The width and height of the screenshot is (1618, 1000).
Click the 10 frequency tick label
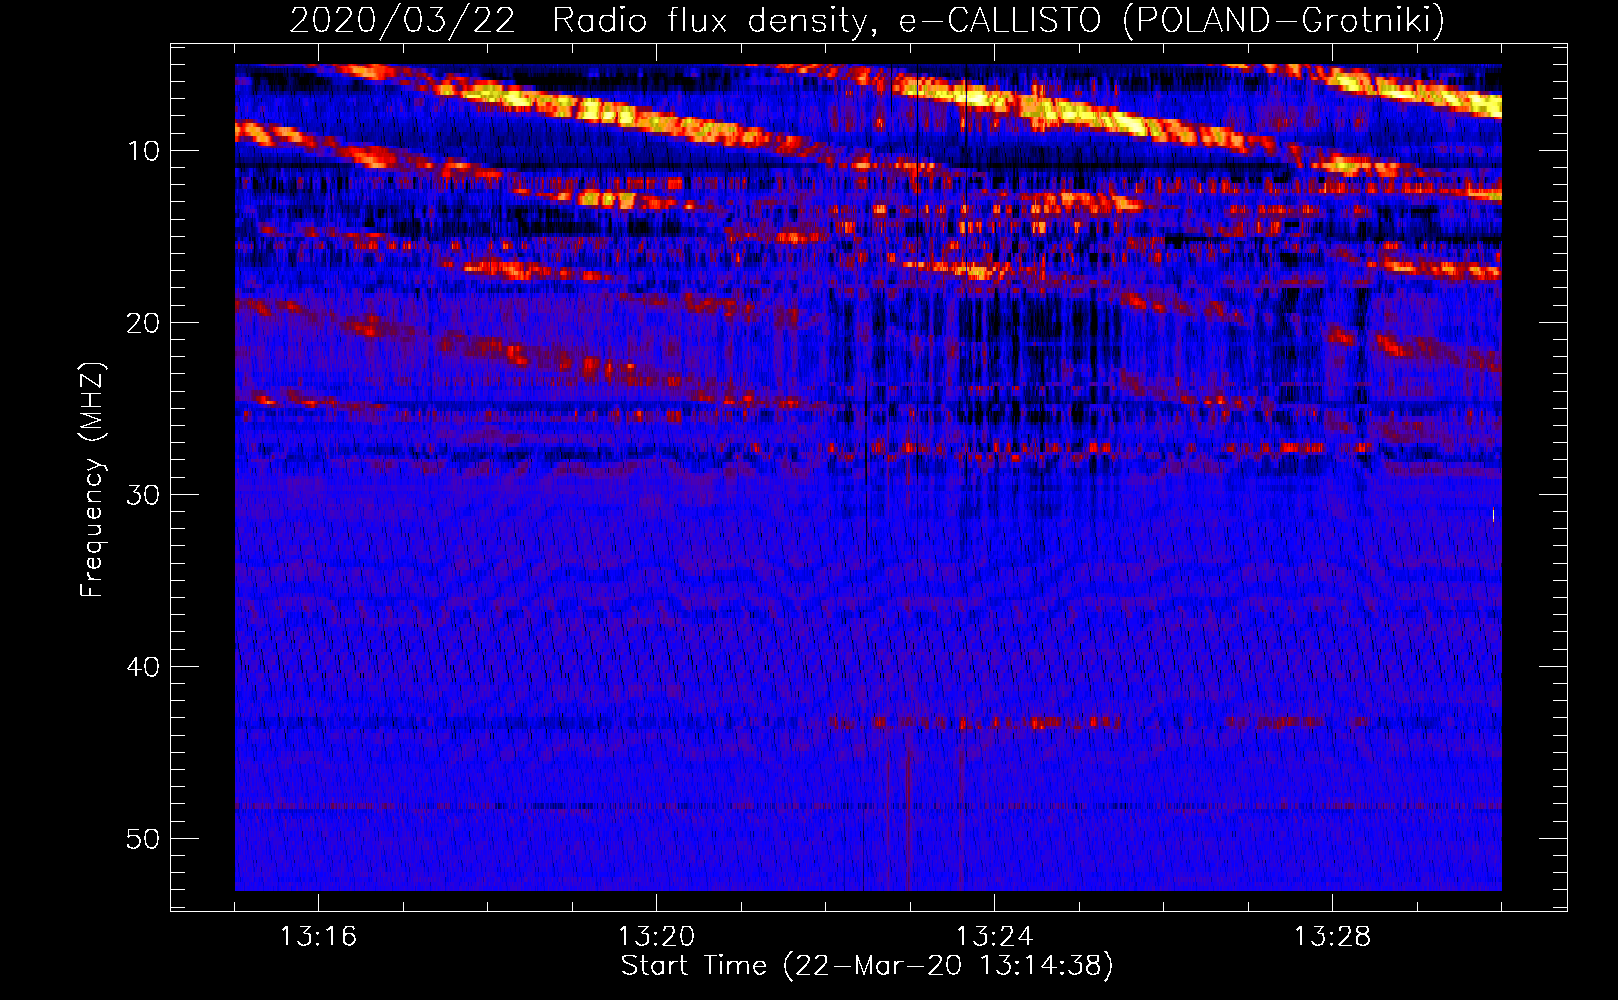click(x=143, y=151)
